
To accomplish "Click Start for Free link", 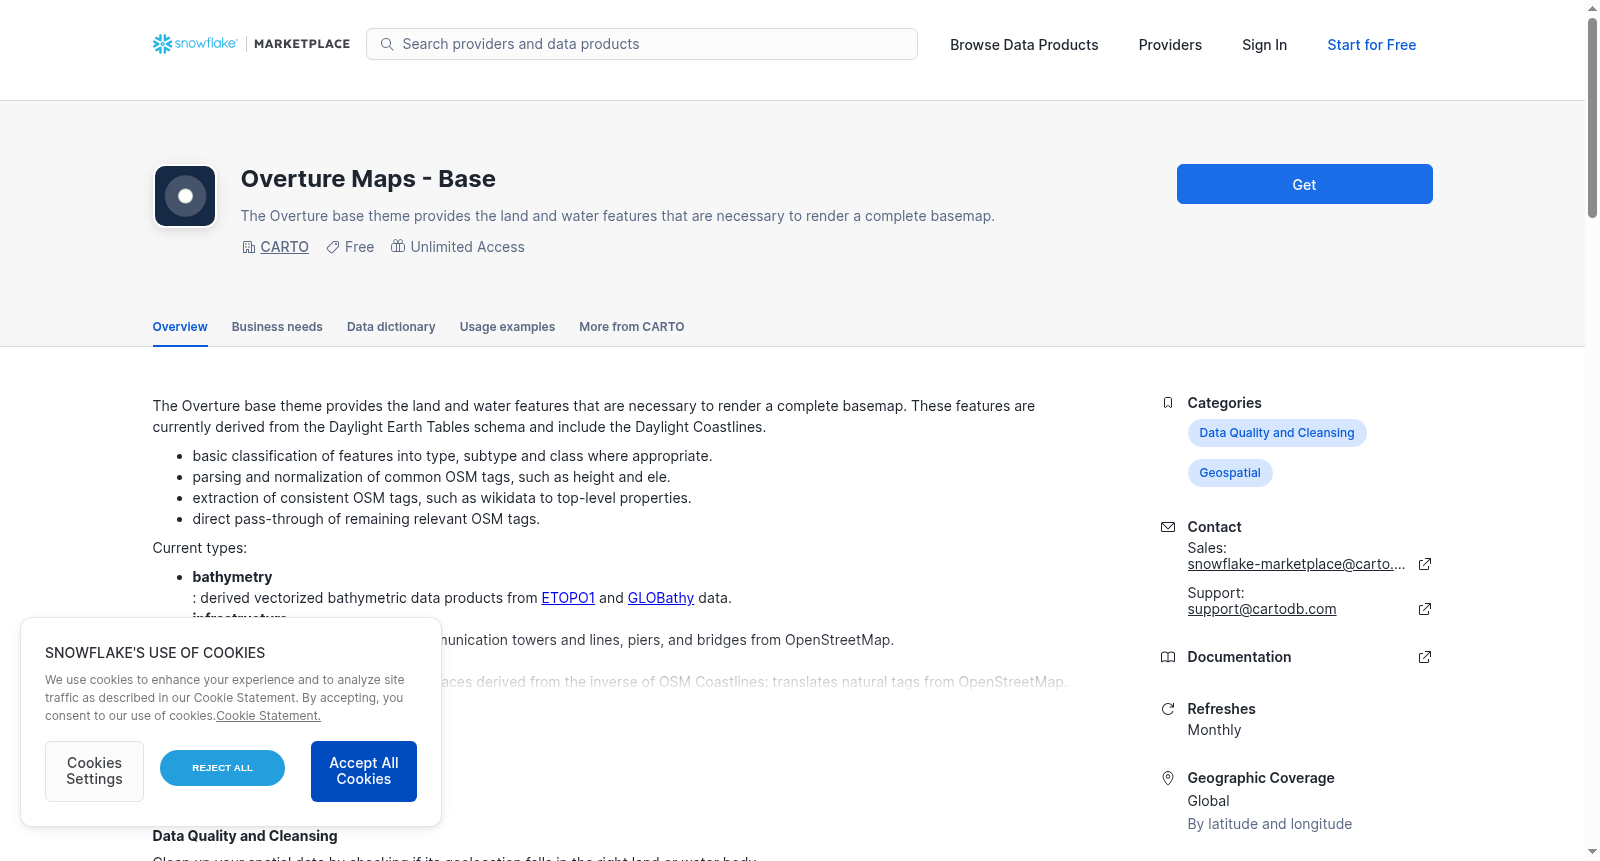I will click(x=1371, y=45).
